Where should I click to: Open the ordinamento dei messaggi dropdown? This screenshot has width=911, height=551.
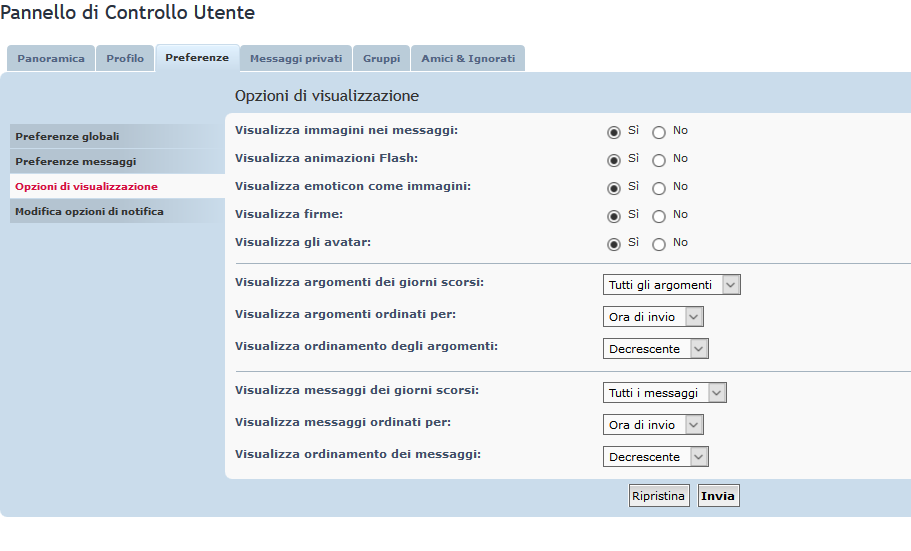pyautogui.click(x=656, y=457)
